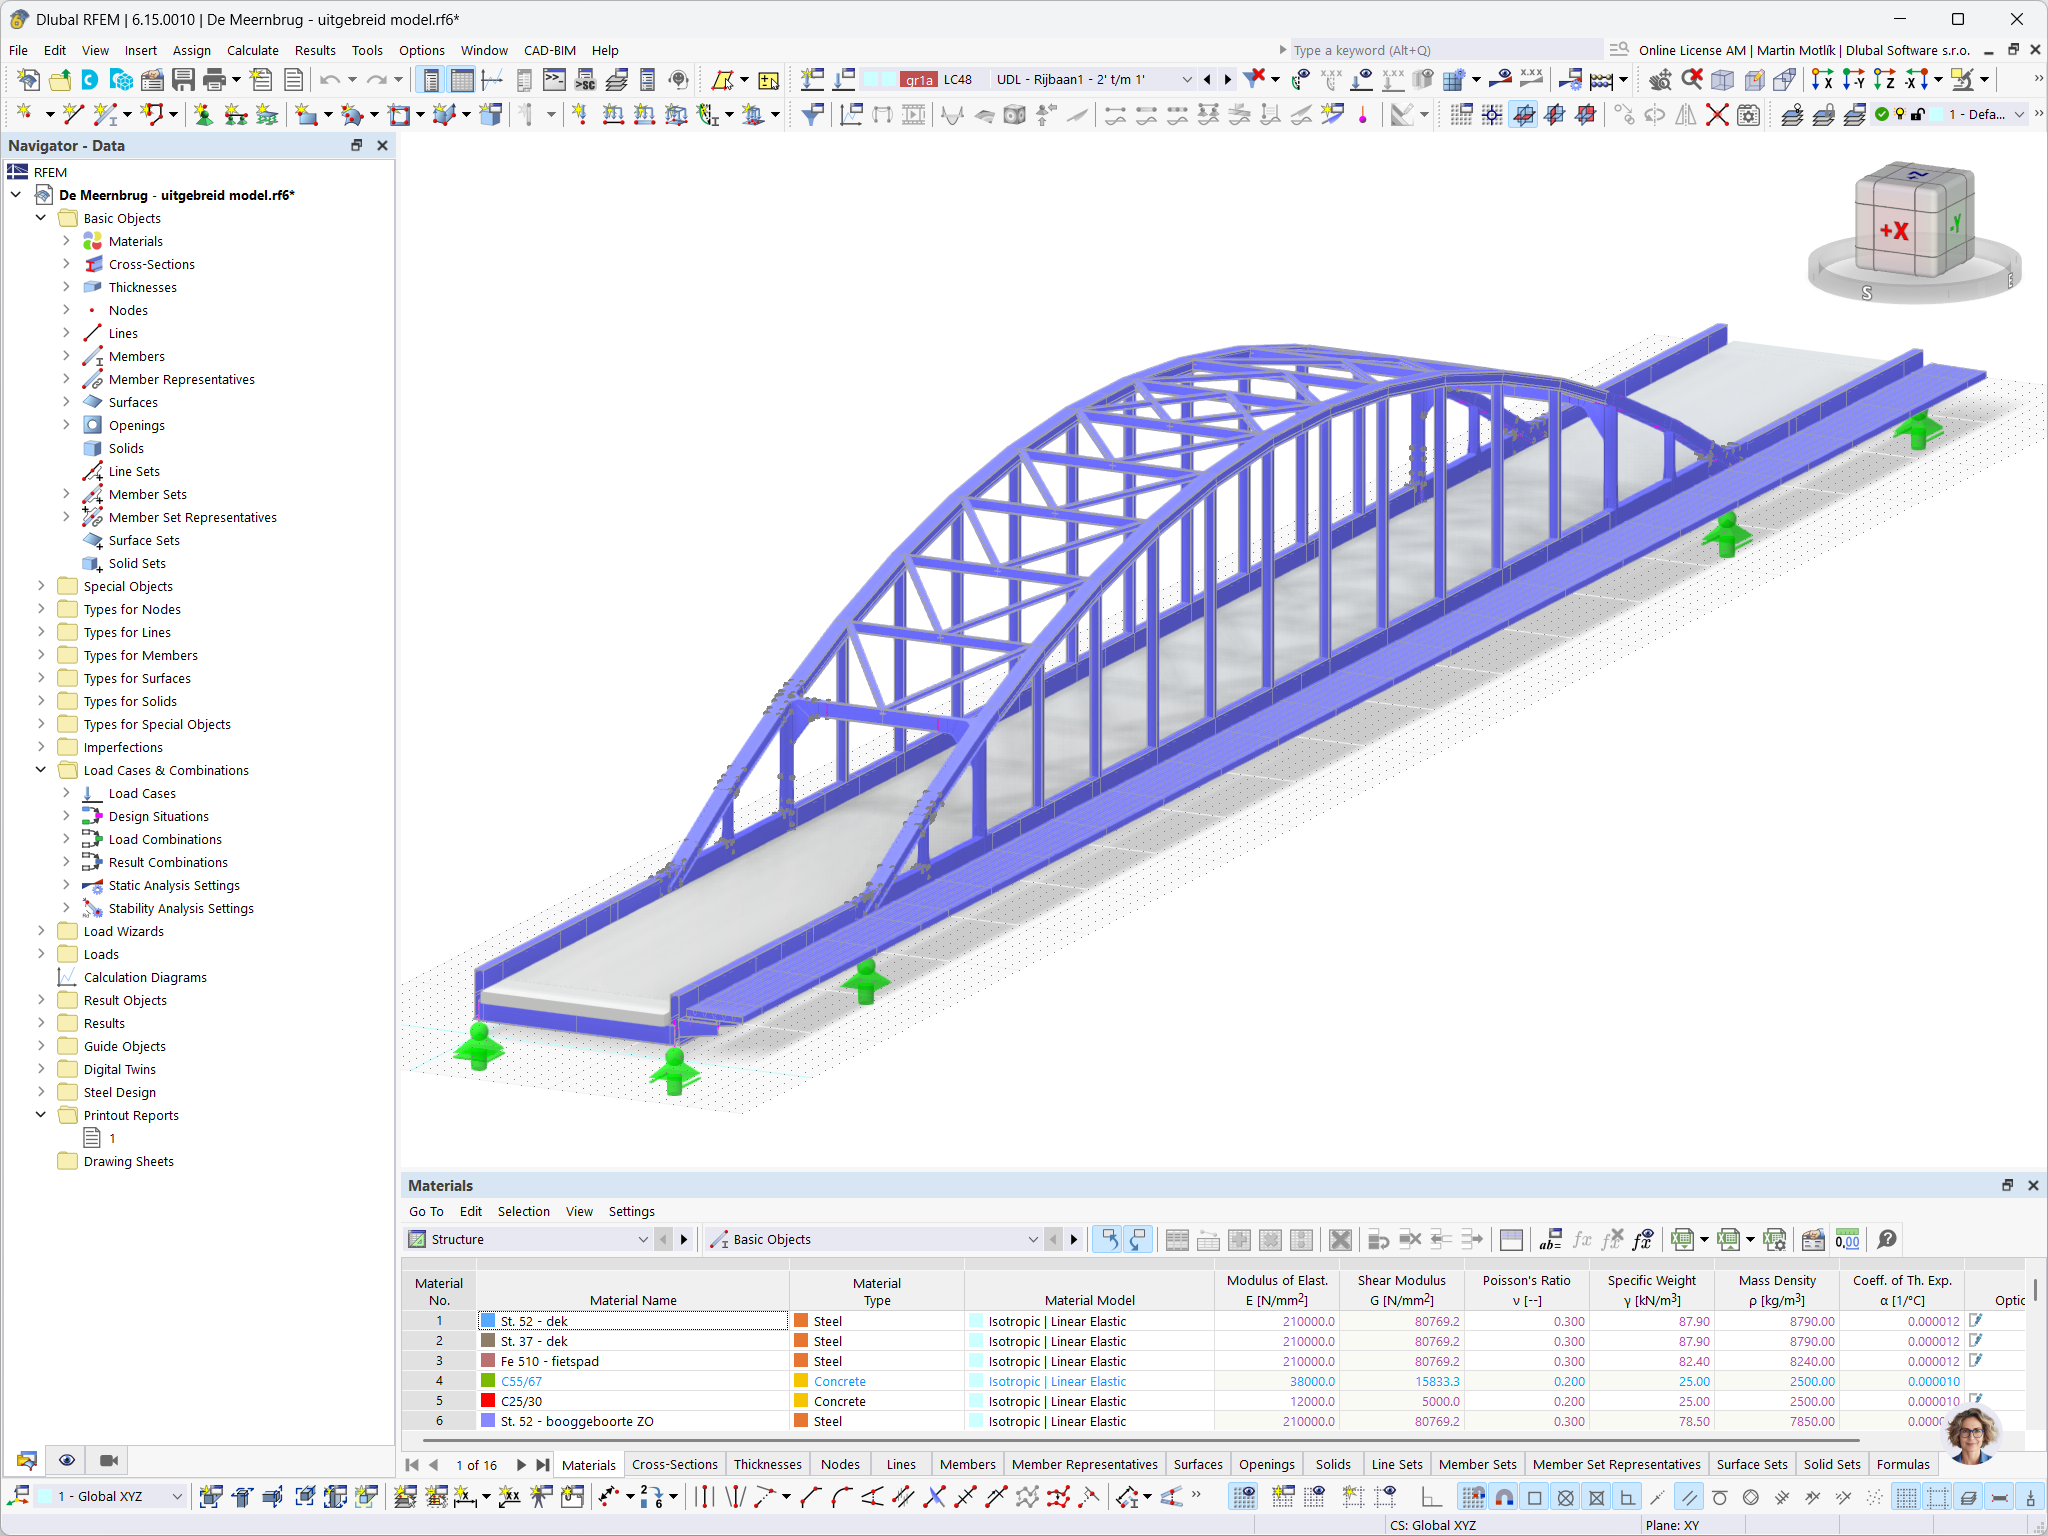
Task: Collapse the Basic Objects folder
Action: click(x=41, y=218)
